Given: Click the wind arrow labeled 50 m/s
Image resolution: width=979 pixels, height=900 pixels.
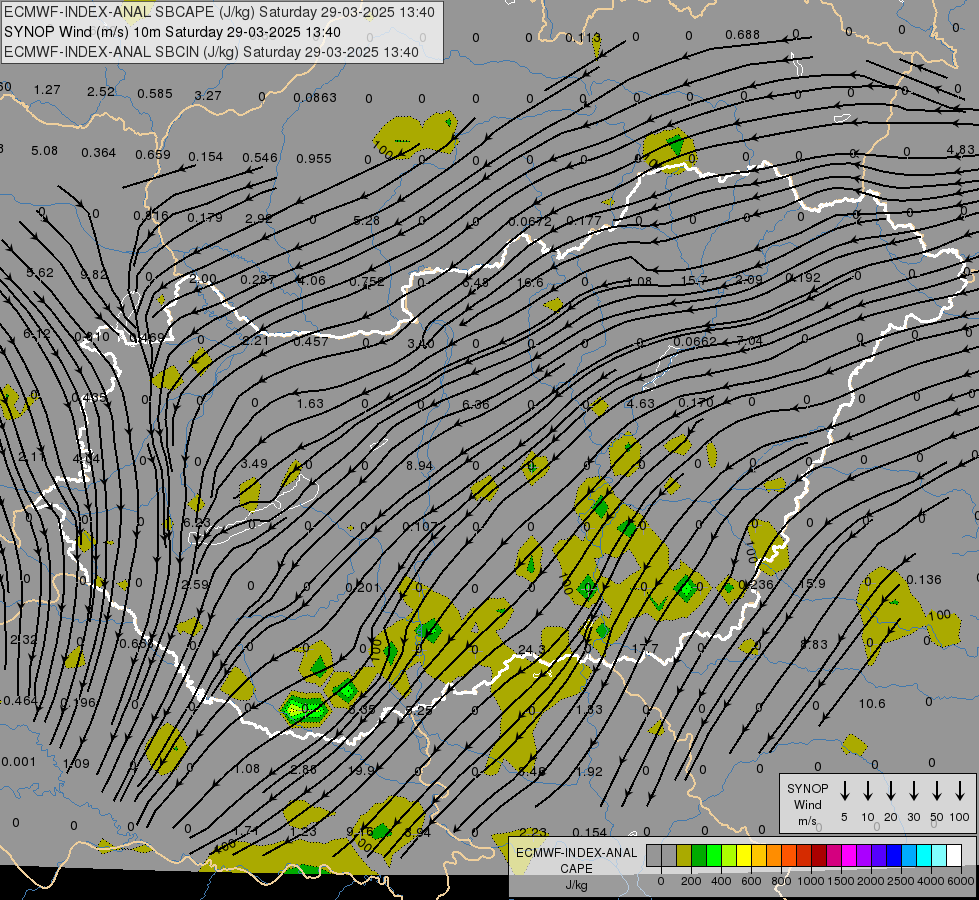Looking at the screenshot, I should coord(937,791).
